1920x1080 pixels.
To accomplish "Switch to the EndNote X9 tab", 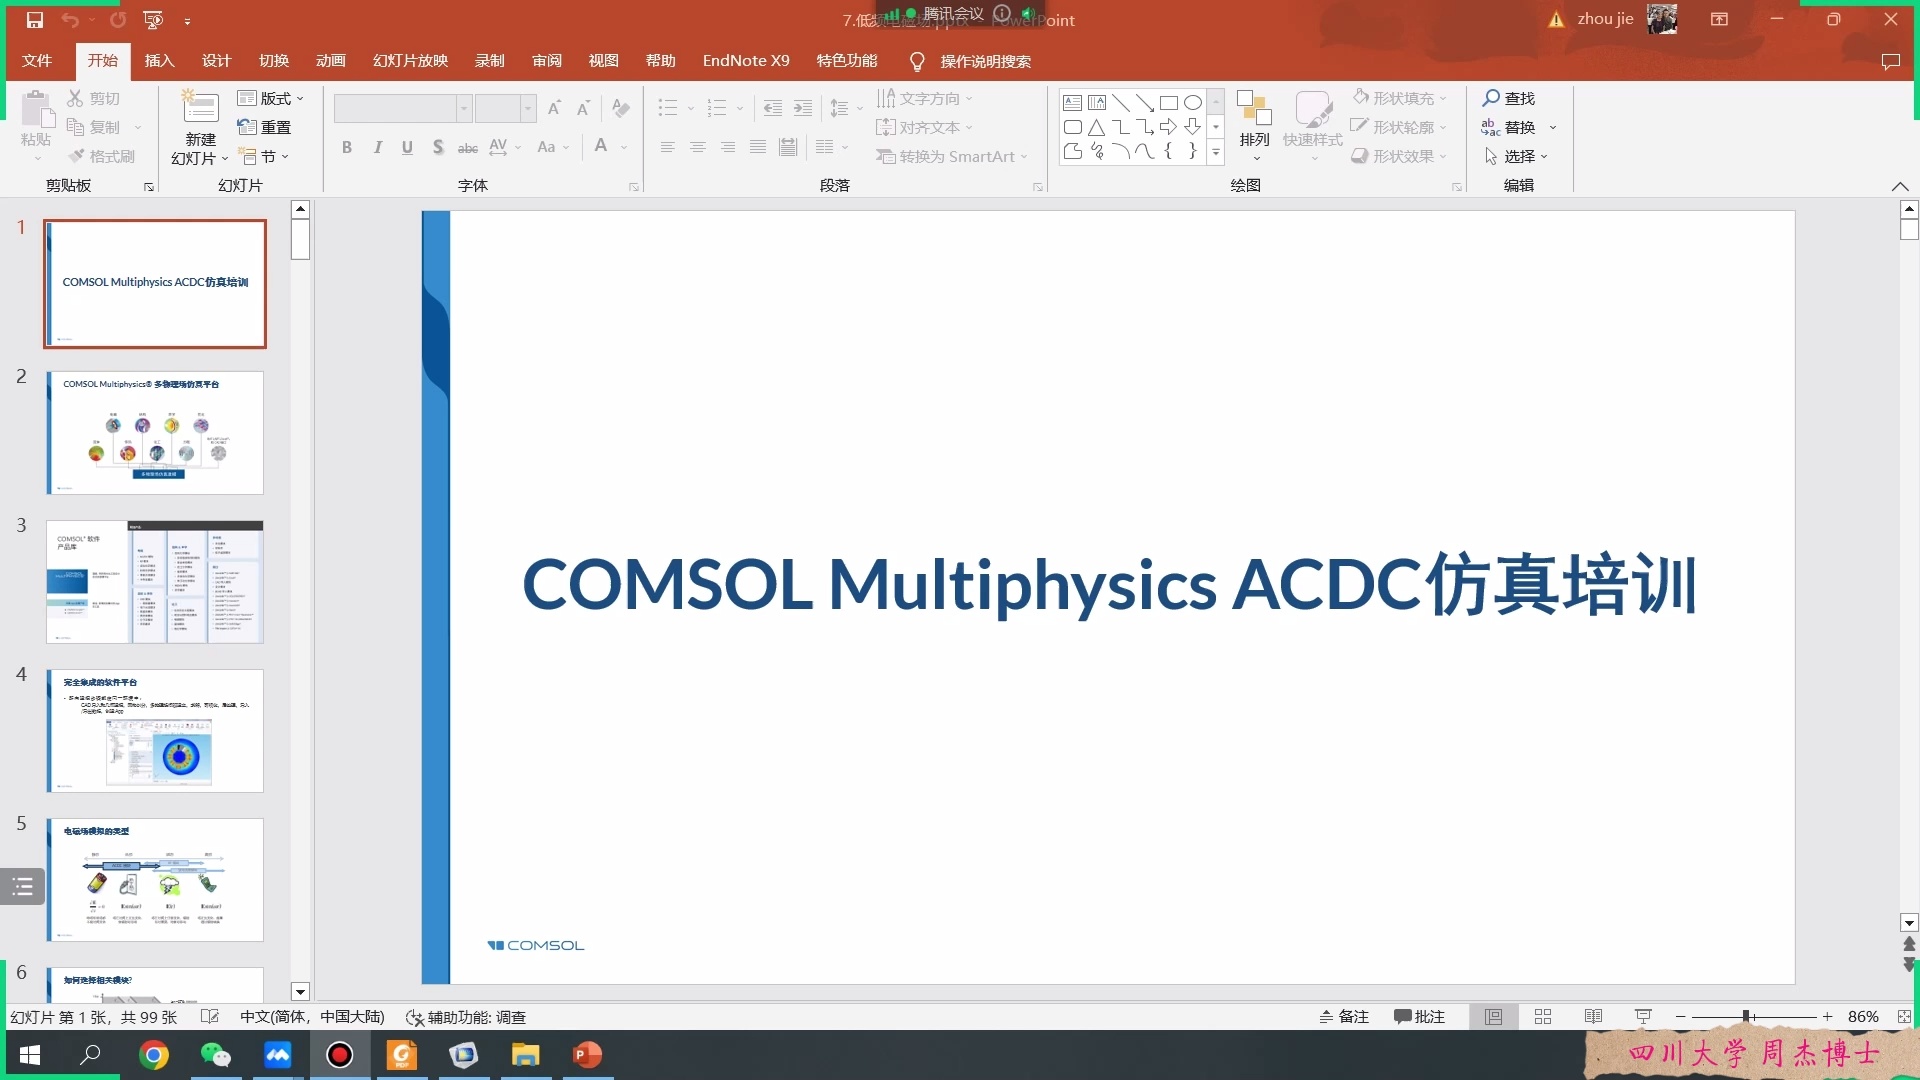I will click(x=745, y=60).
